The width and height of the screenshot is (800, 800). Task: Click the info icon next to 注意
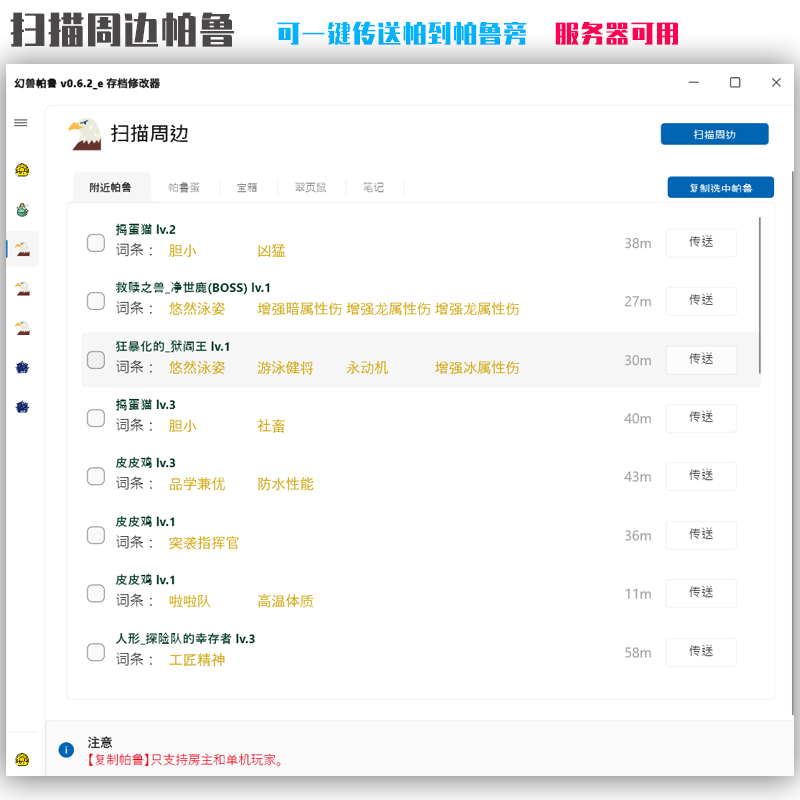click(65, 750)
